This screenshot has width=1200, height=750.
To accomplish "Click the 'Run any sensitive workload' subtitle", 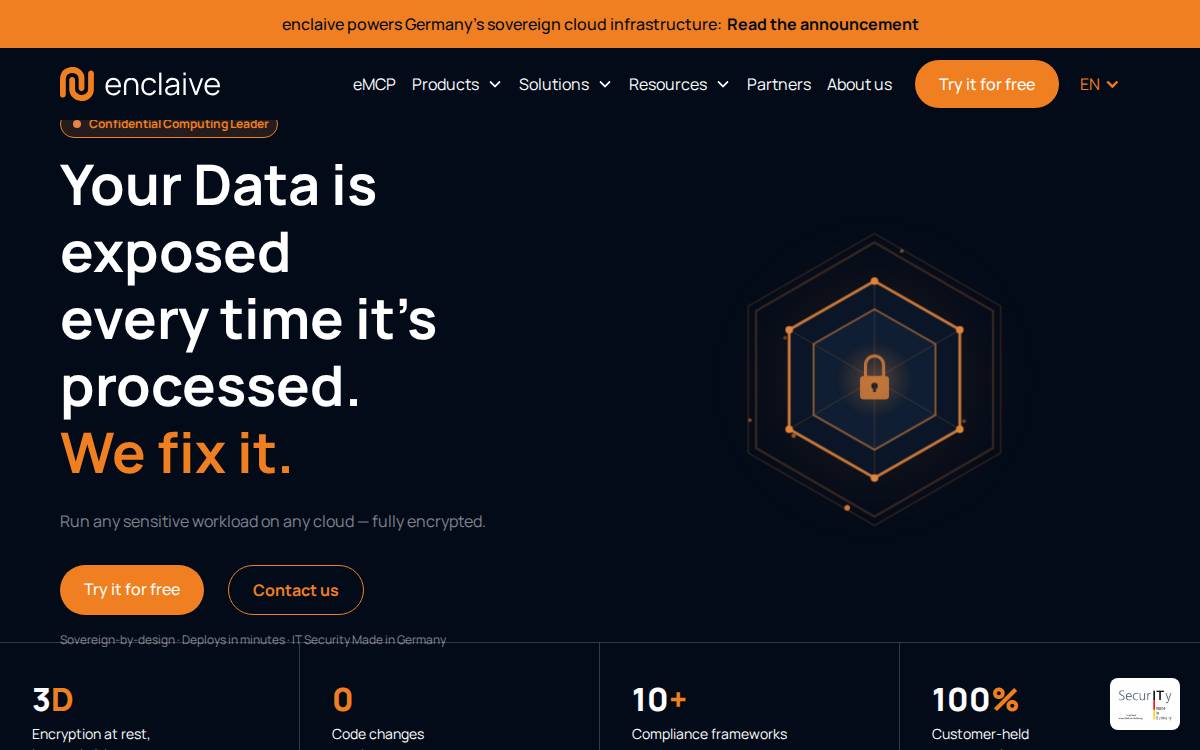I will pyautogui.click(x=273, y=521).
